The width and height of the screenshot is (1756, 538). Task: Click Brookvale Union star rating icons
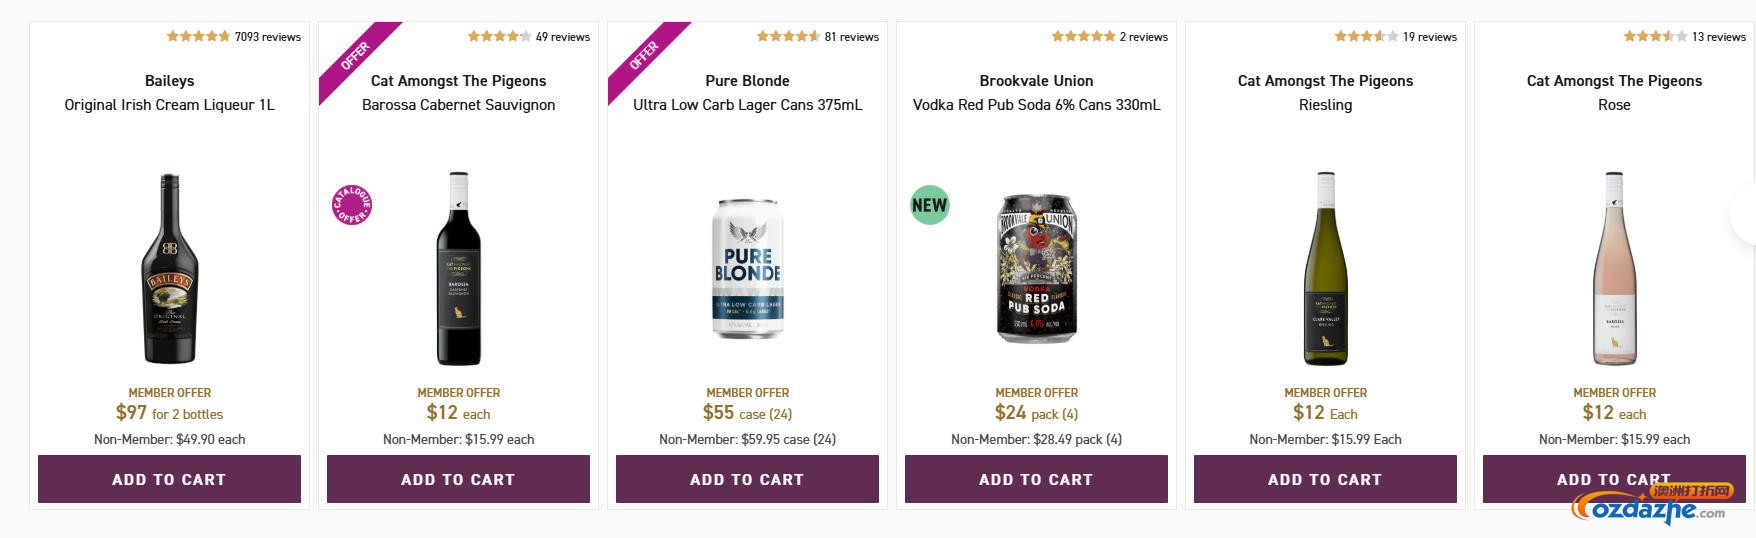click(x=1083, y=37)
